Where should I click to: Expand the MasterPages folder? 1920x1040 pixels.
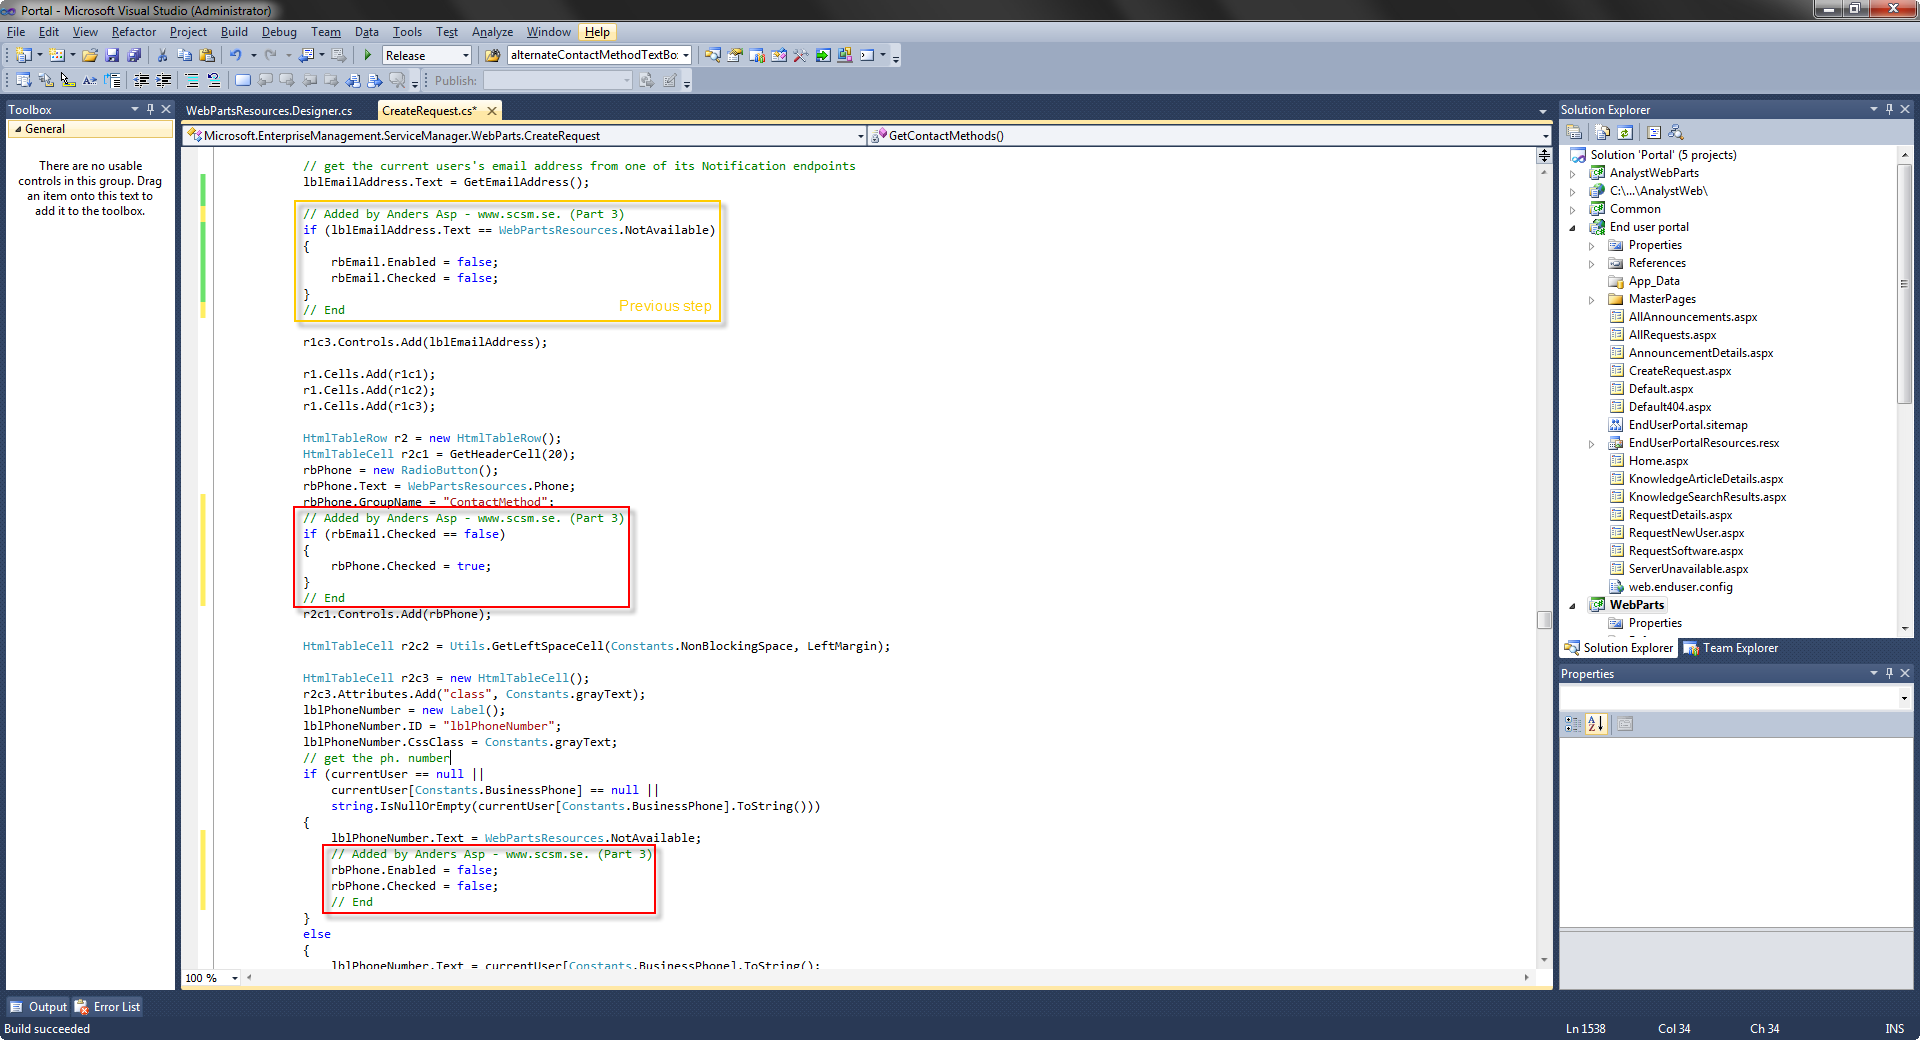[1591, 299]
